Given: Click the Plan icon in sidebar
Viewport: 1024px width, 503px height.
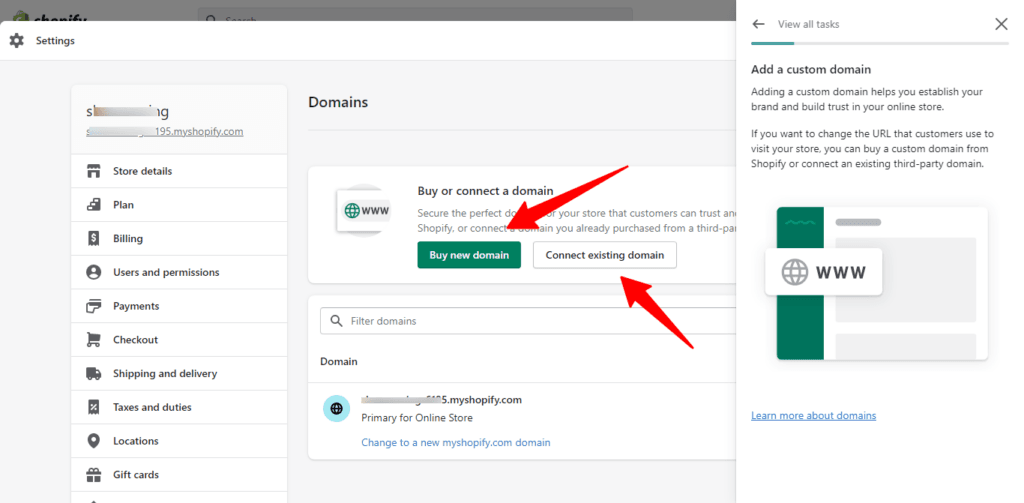Looking at the screenshot, I should tap(93, 204).
